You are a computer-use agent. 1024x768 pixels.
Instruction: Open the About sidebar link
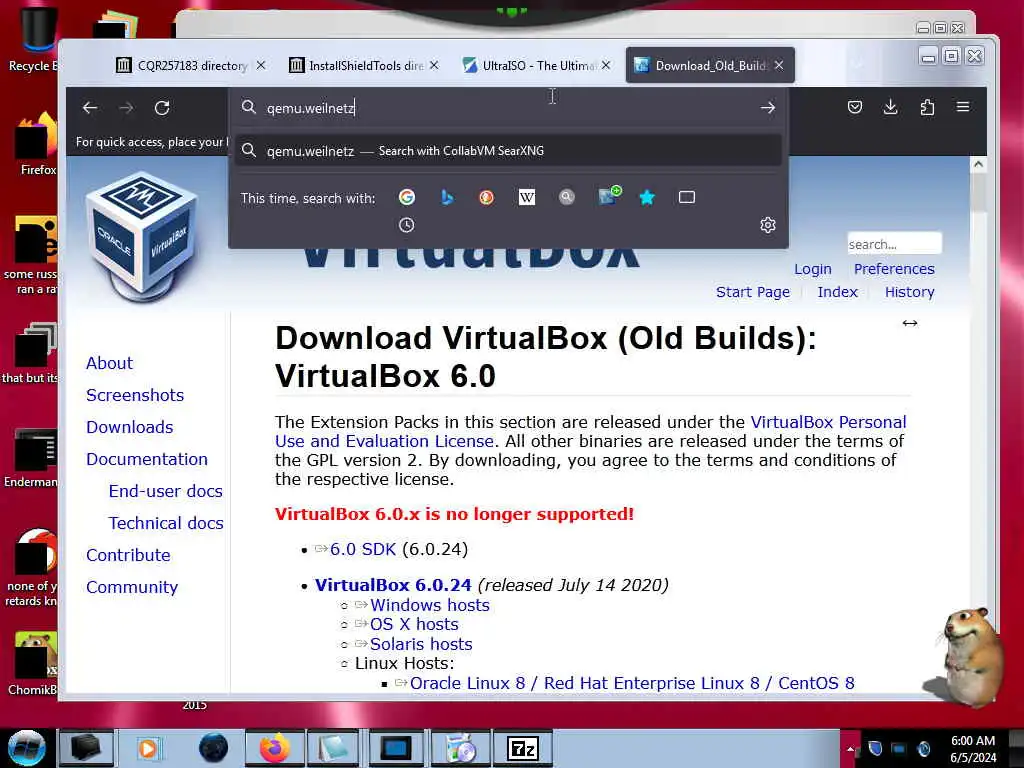[x=109, y=363]
